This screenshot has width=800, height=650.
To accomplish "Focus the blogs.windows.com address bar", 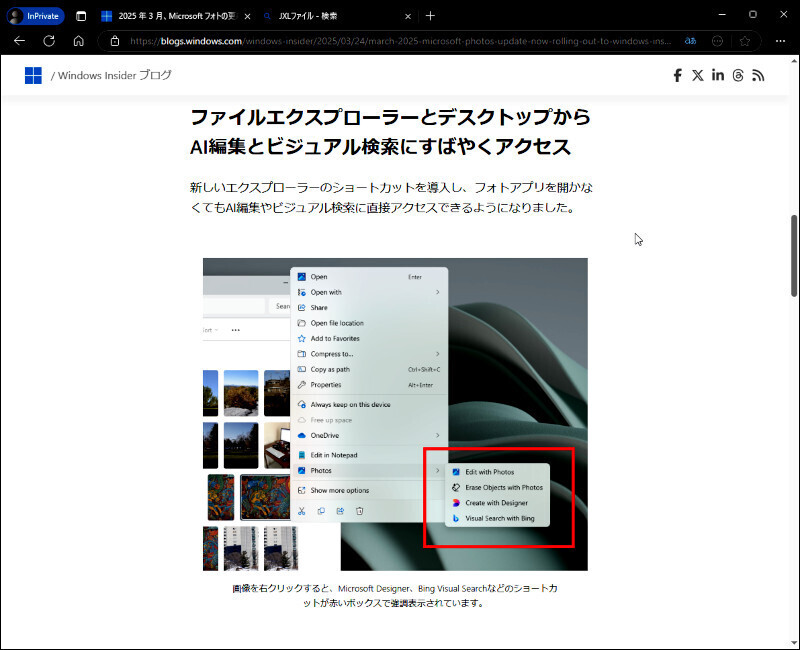I will pyautogui.click(x=400, y=41).
